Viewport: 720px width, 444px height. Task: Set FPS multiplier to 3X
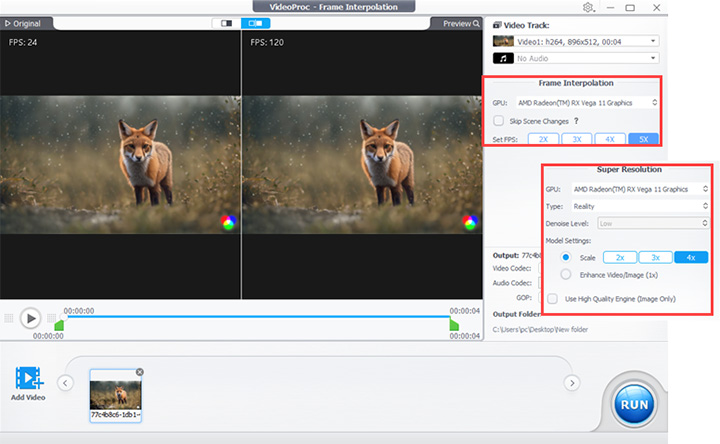pyautogui.click(x=576, y=139)
